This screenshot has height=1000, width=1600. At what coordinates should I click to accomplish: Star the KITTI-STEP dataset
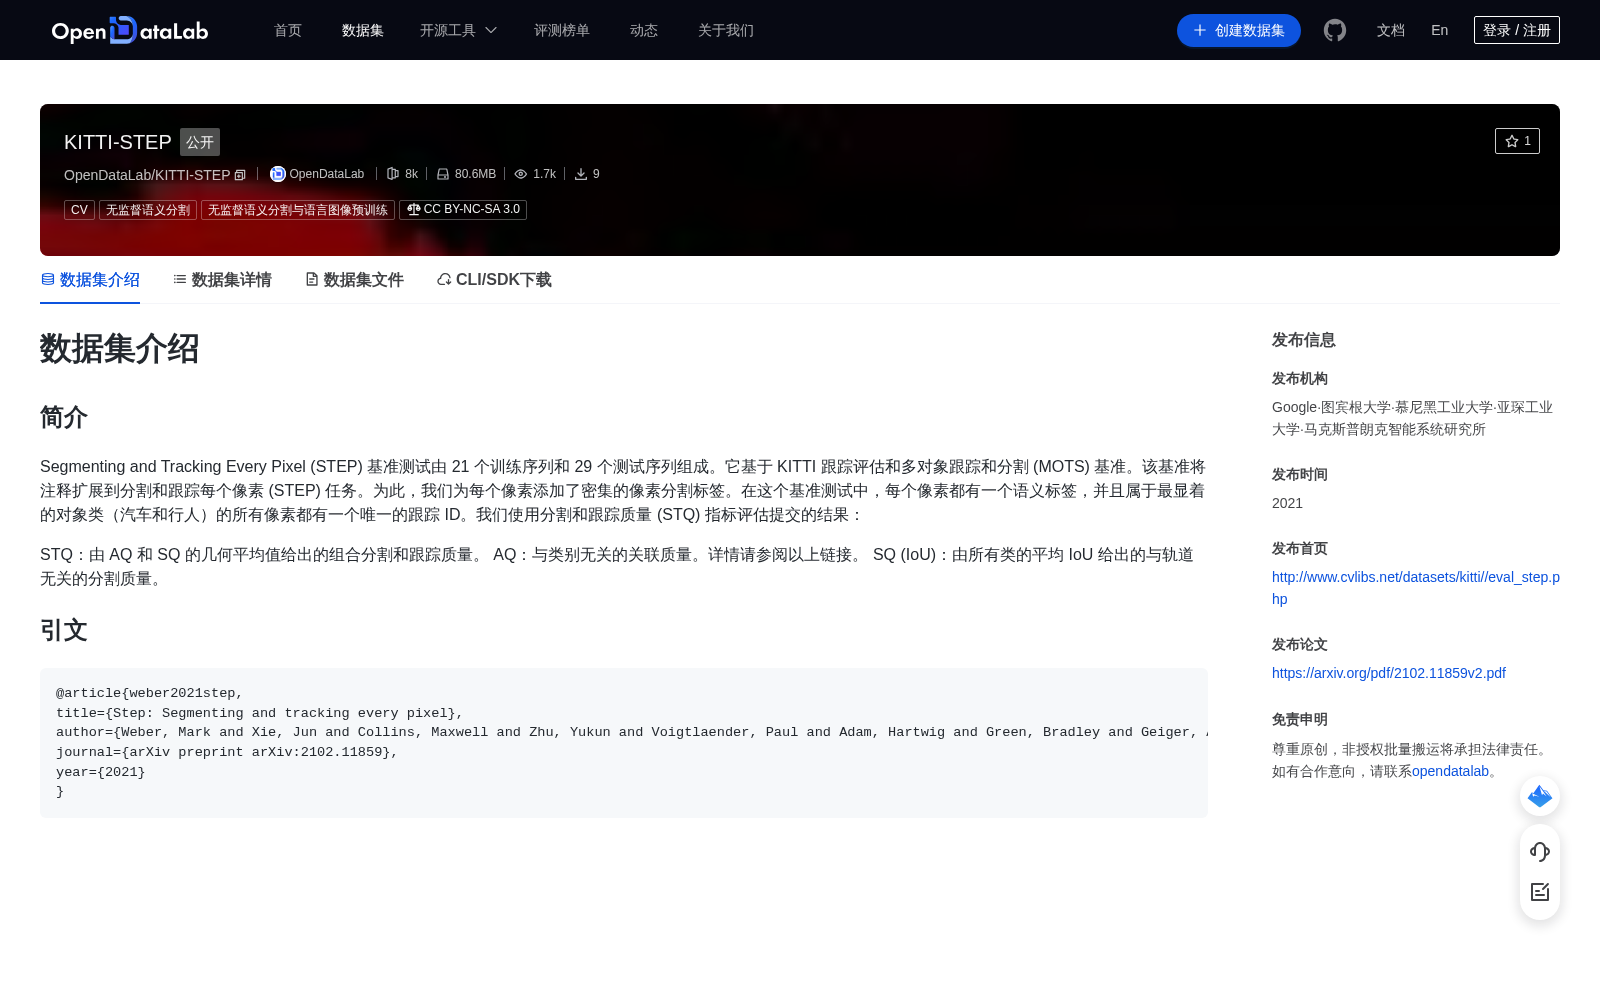click(x=1517, y=141)
